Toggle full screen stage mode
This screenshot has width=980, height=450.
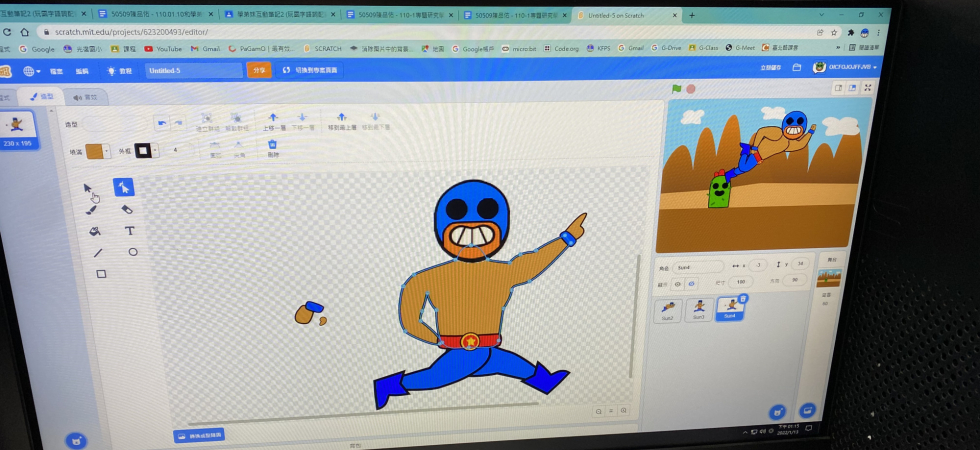[x=866, y=89]
